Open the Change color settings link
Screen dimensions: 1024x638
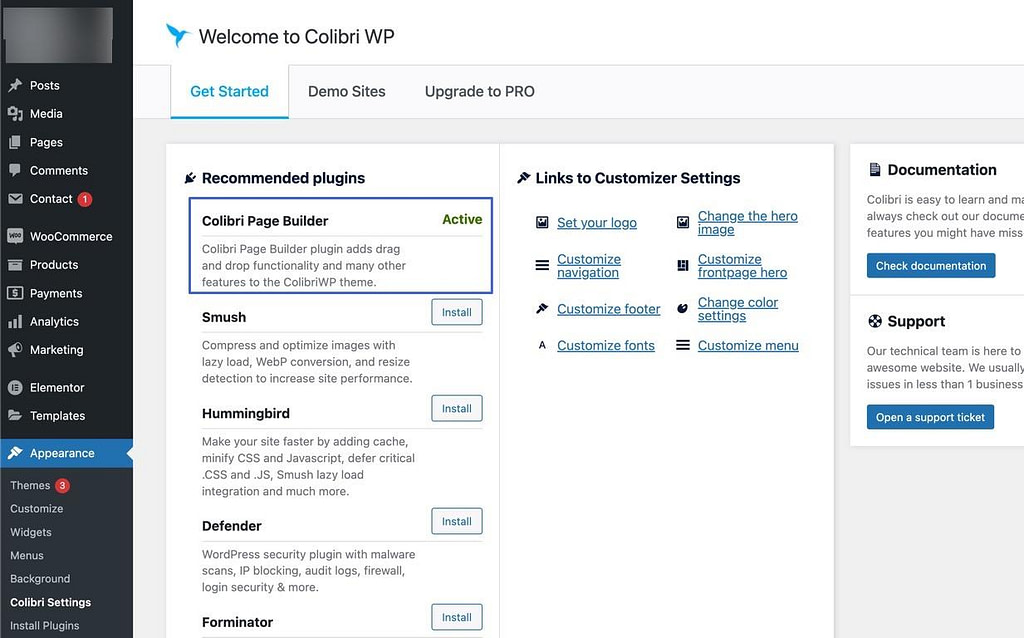(x=737, y=308)
